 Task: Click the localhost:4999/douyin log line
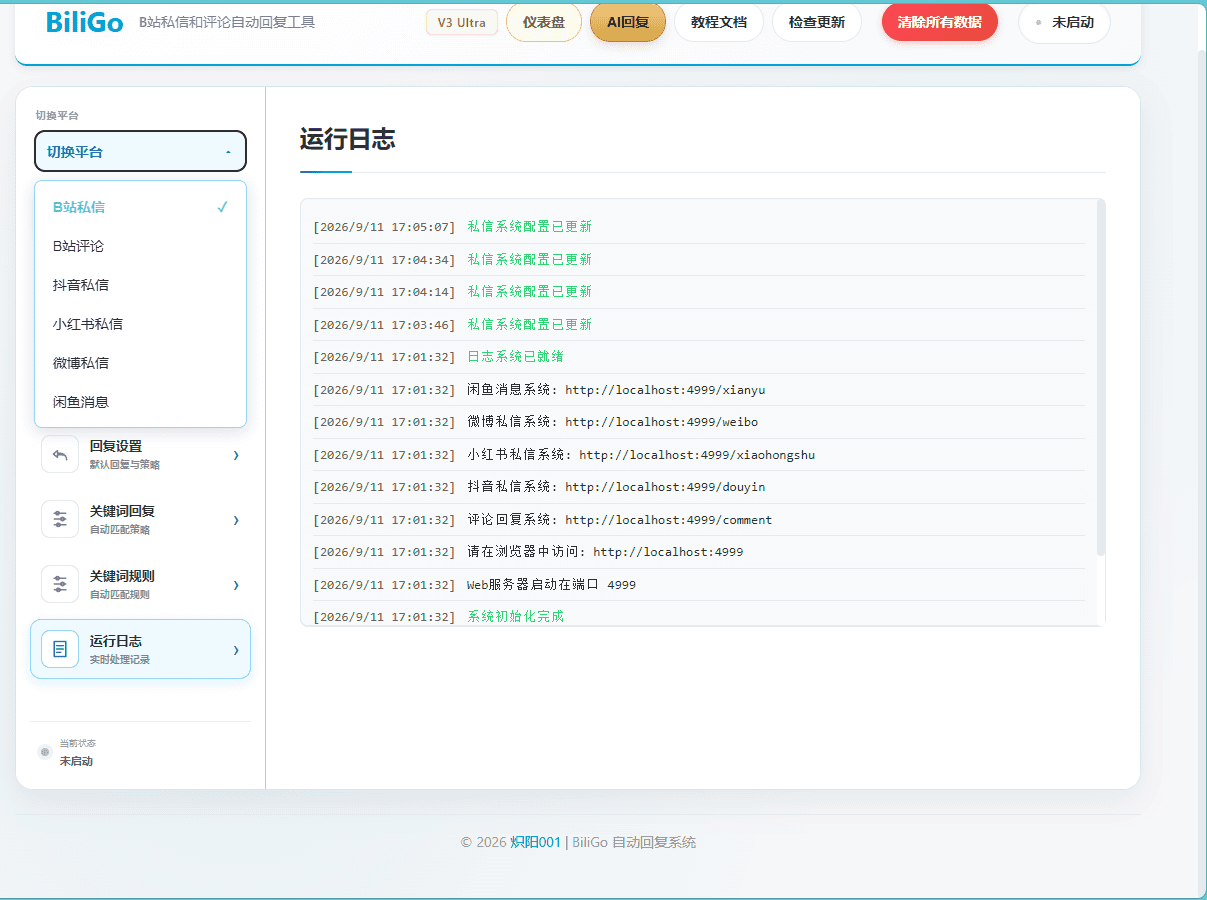698,487
